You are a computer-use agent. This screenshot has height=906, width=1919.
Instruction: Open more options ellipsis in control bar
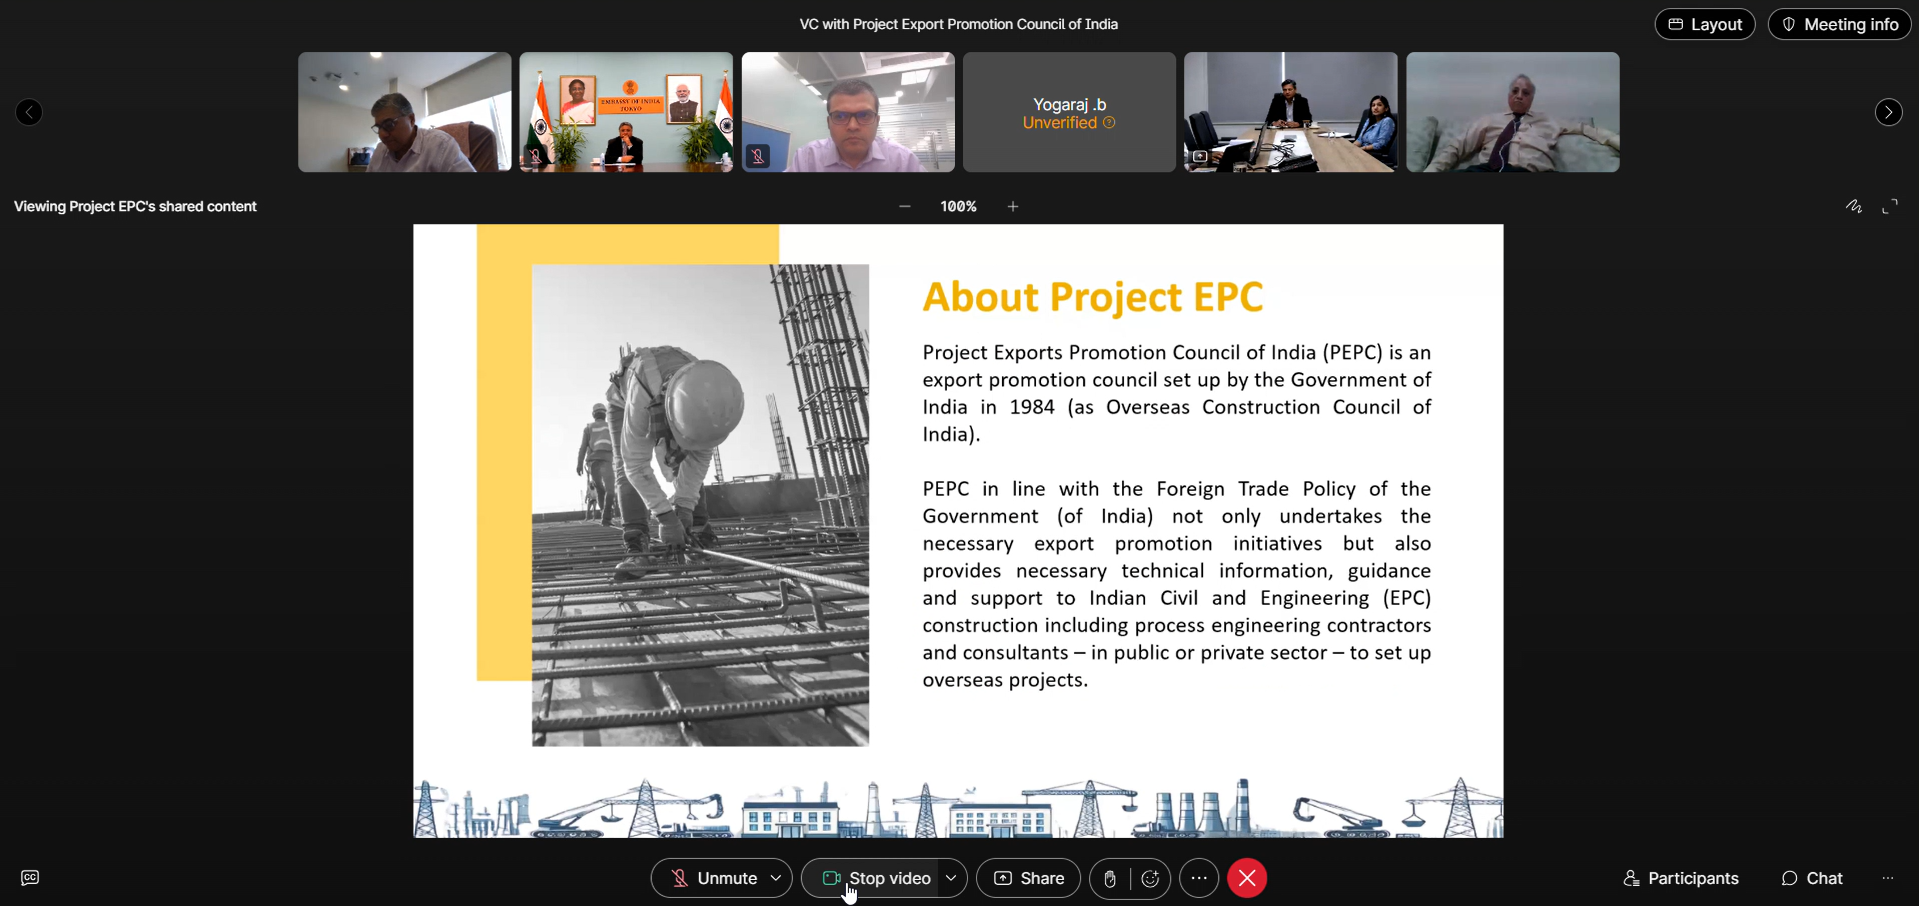[1199, 878]
